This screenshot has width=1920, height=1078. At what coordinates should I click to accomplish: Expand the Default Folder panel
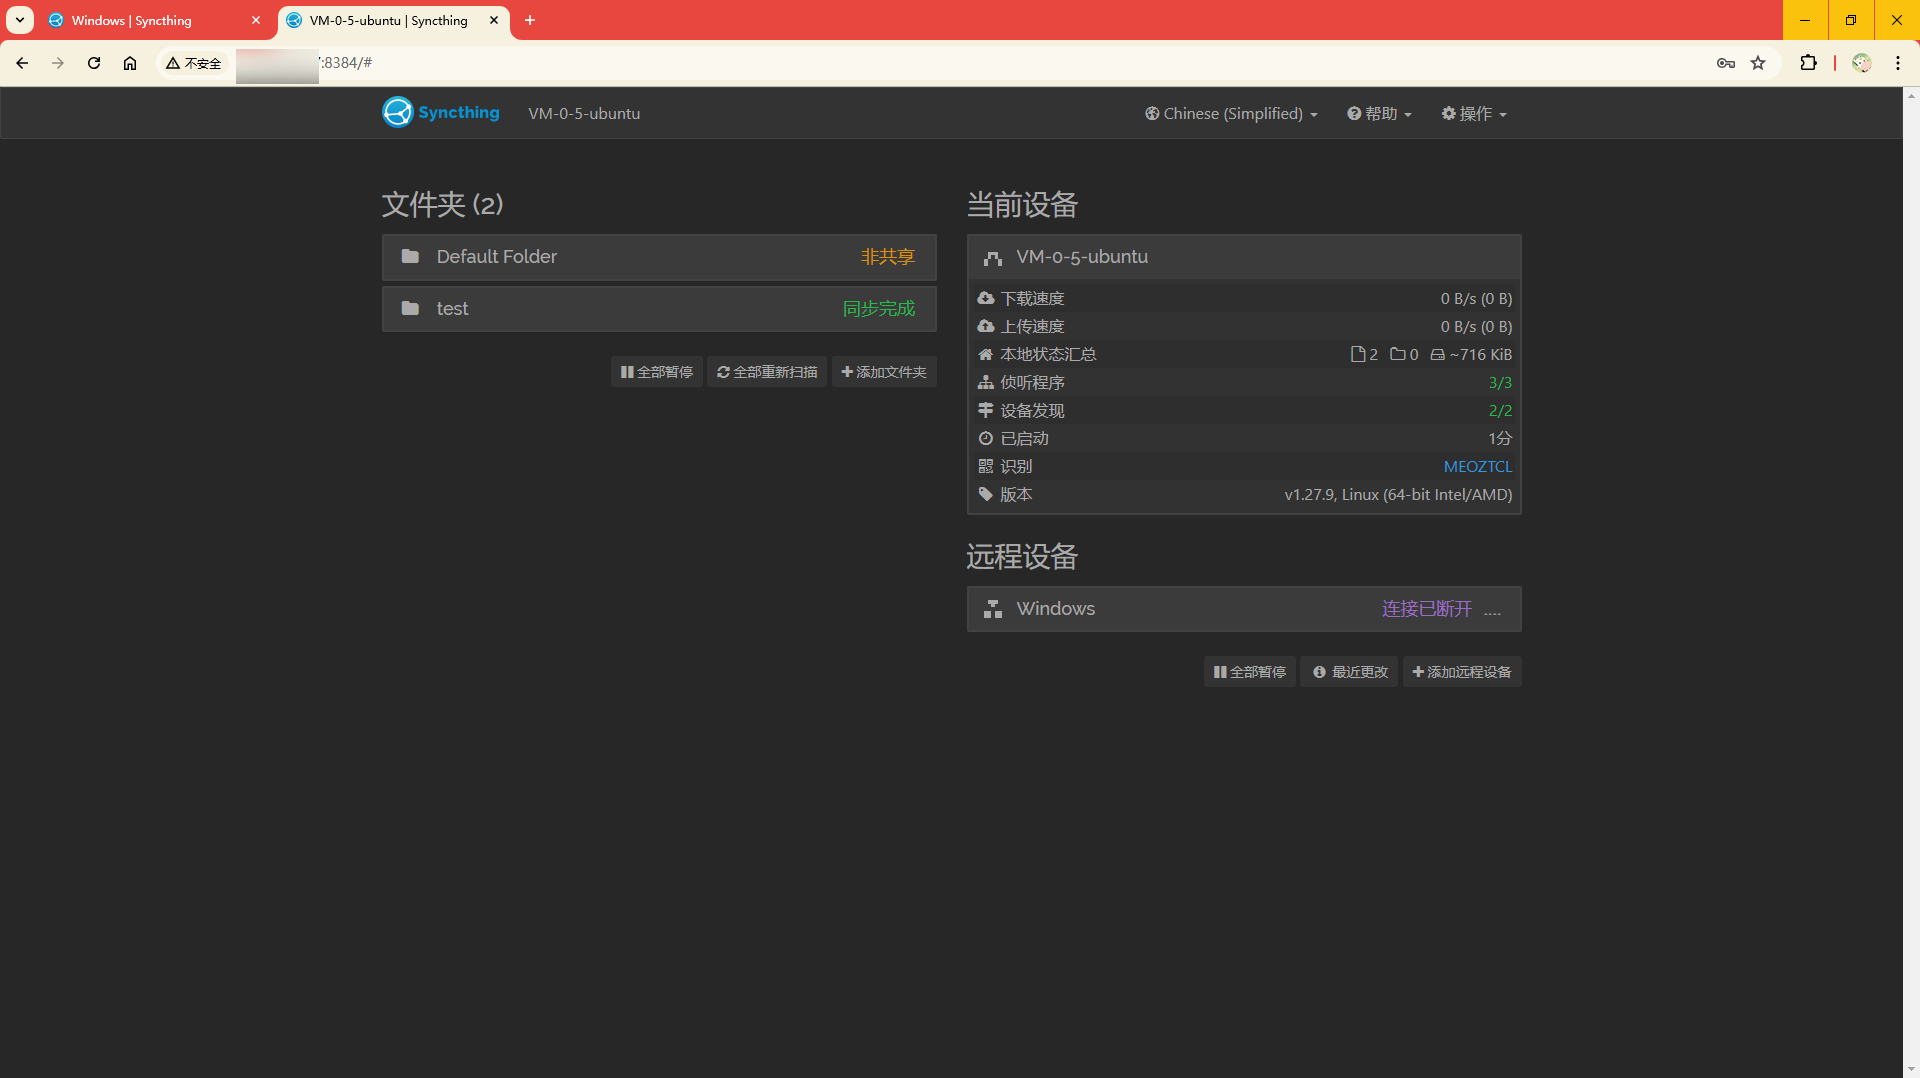[659, 257]
